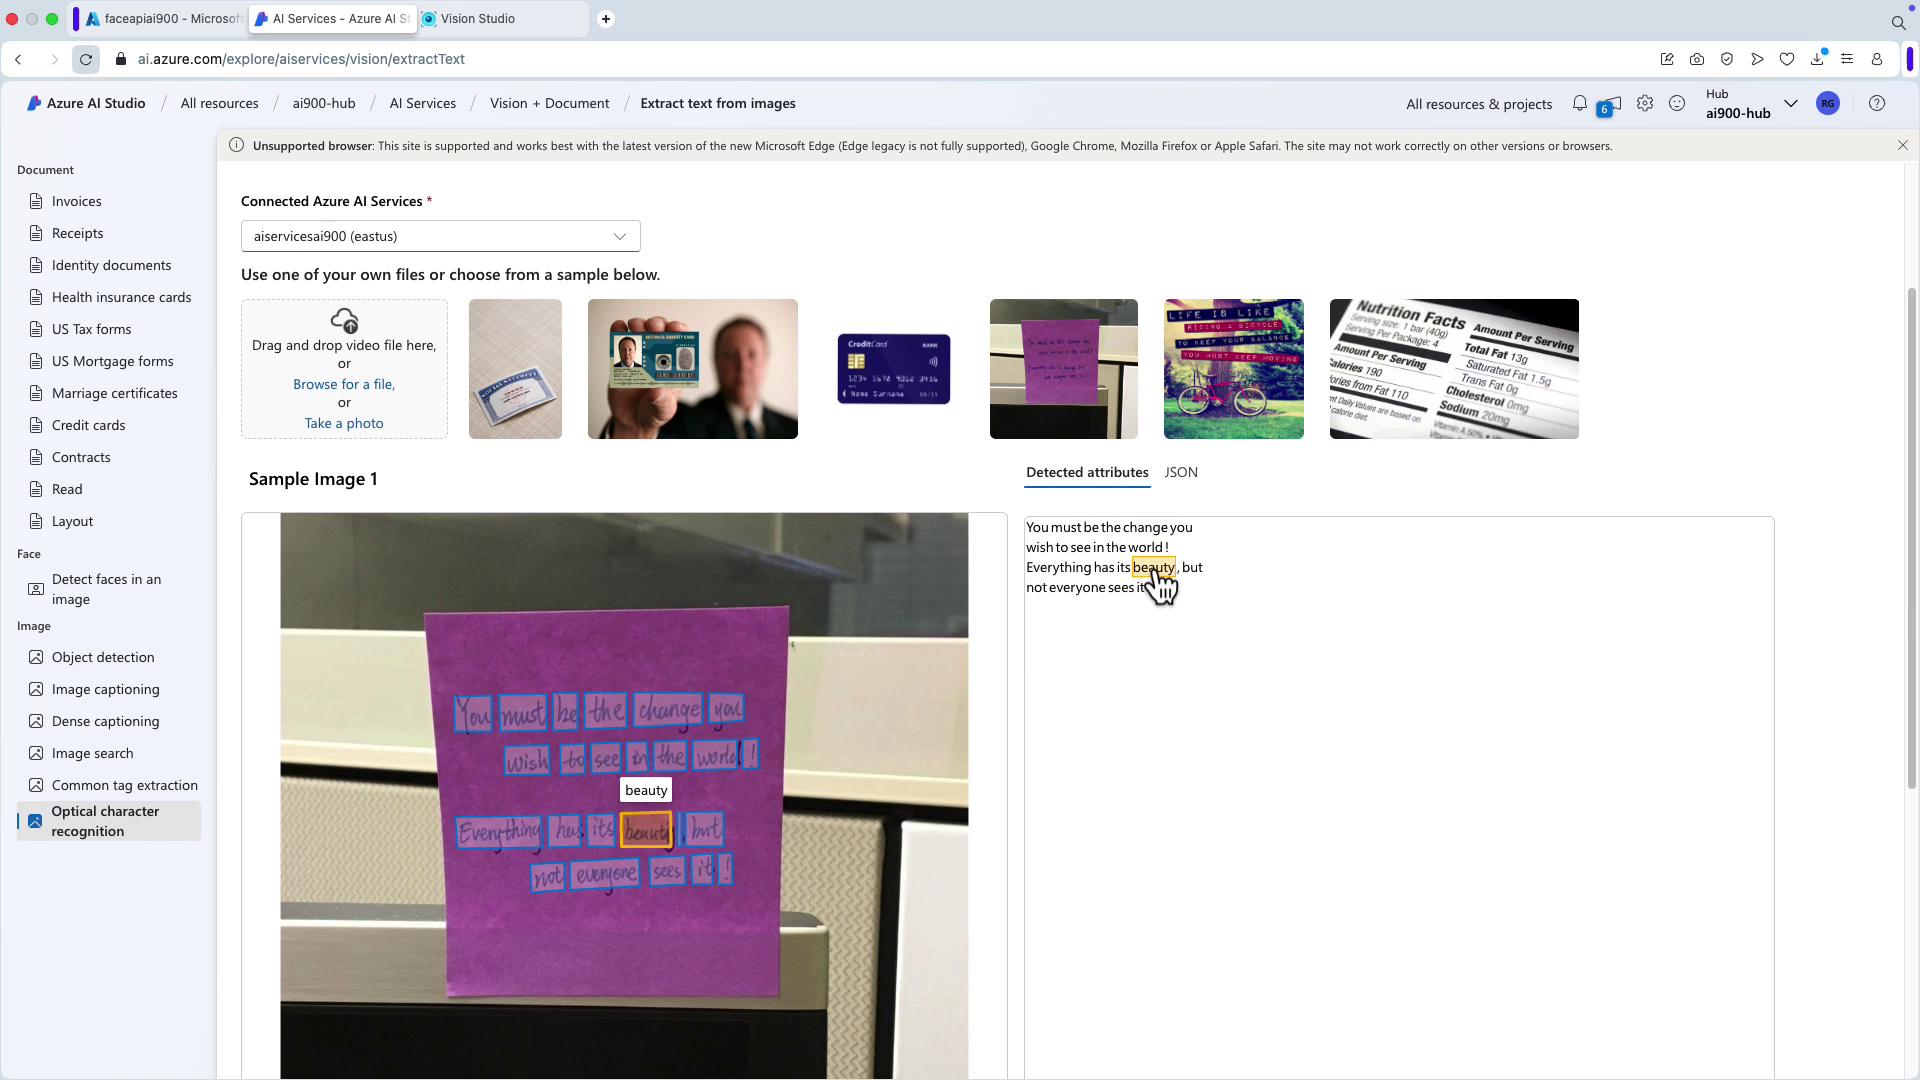
Task: Click the Take a photo link
Action: tap(344, 423)
